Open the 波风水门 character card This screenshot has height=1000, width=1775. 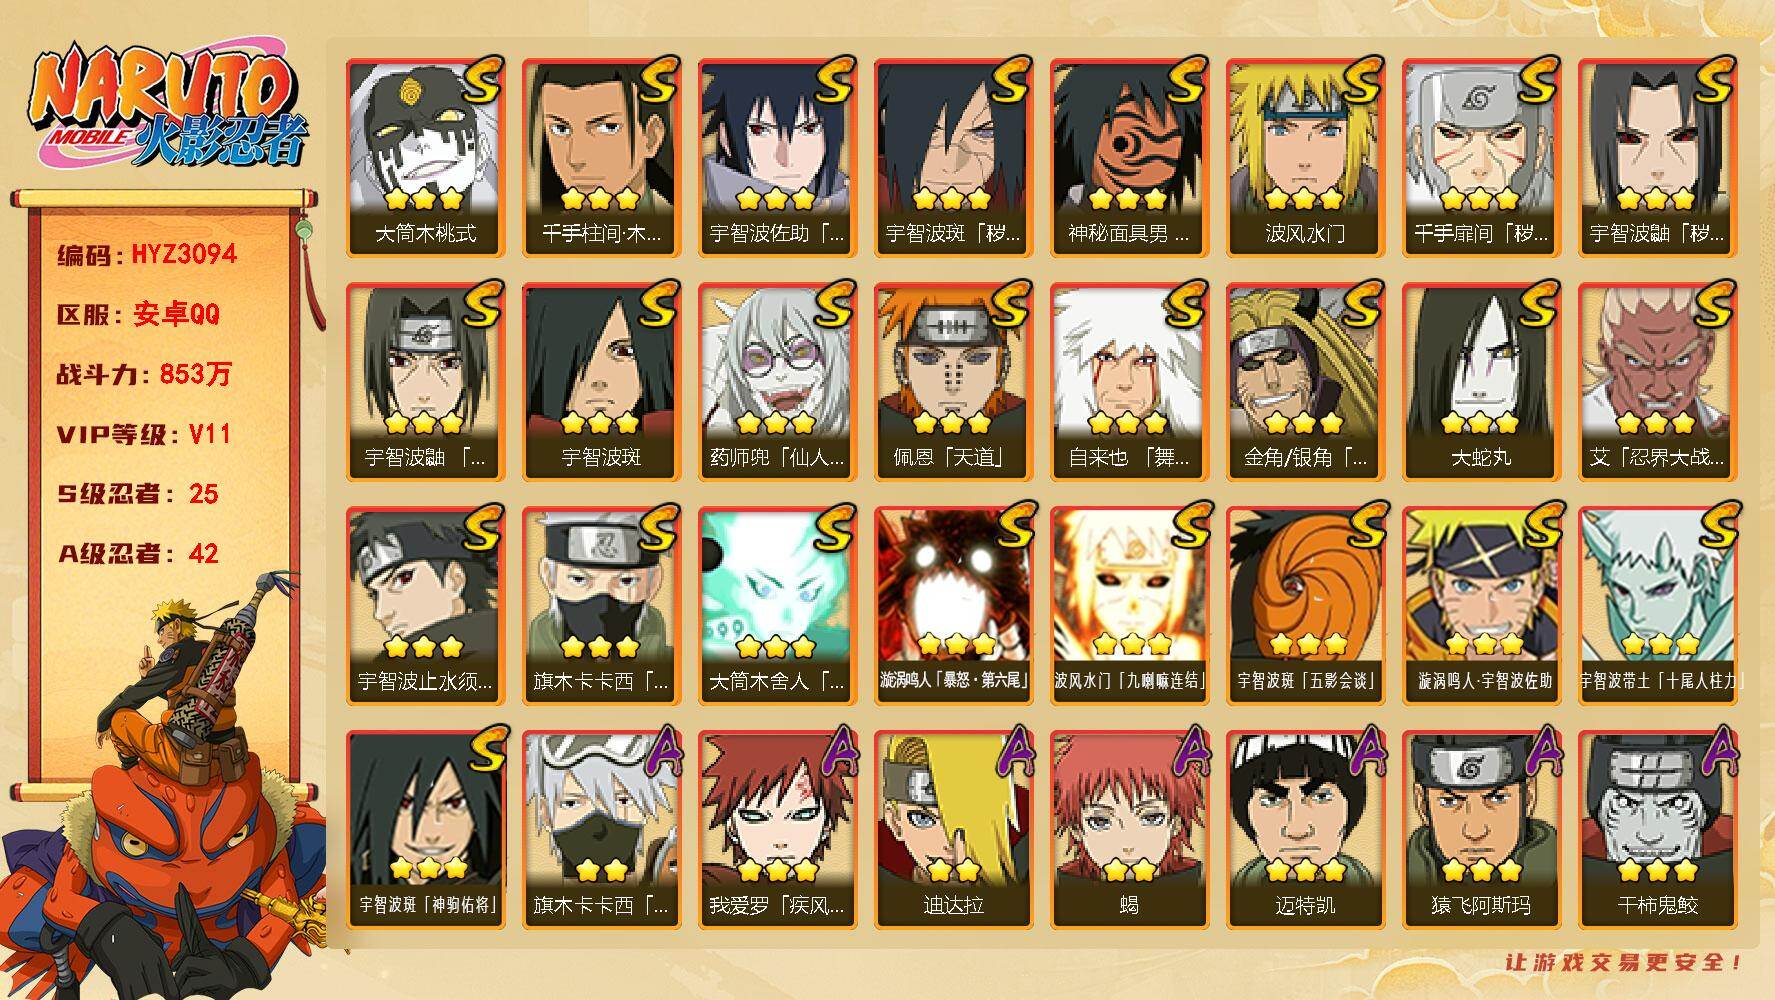pos(1305,157)
